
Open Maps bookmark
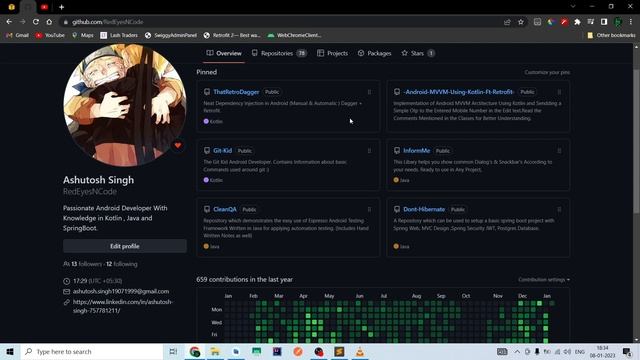tap(82, 36)
